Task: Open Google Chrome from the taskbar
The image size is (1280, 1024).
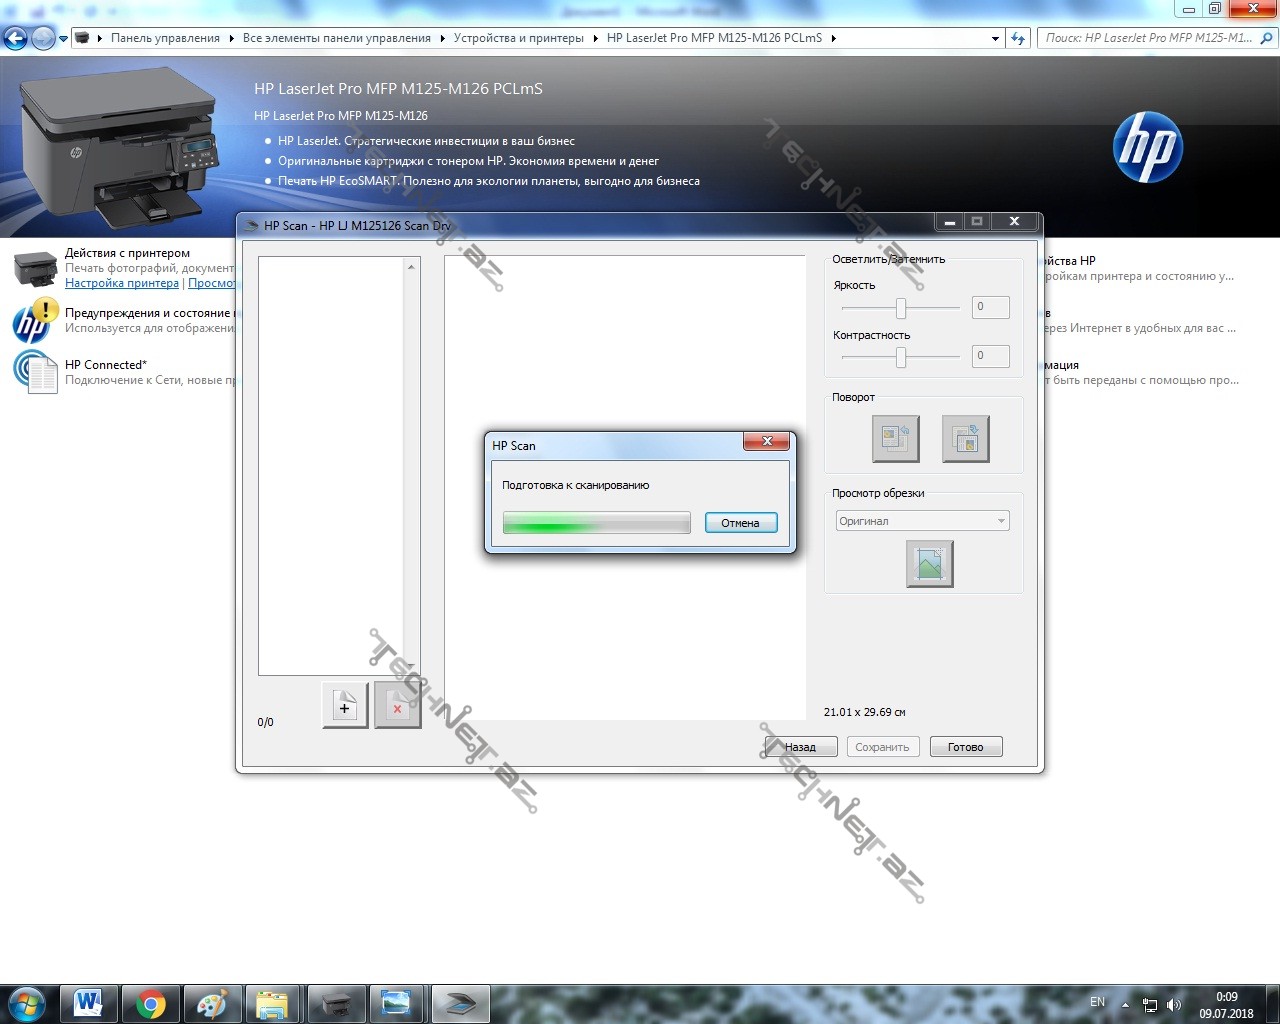Action: pyautogui.click(x=151, y=1003)
